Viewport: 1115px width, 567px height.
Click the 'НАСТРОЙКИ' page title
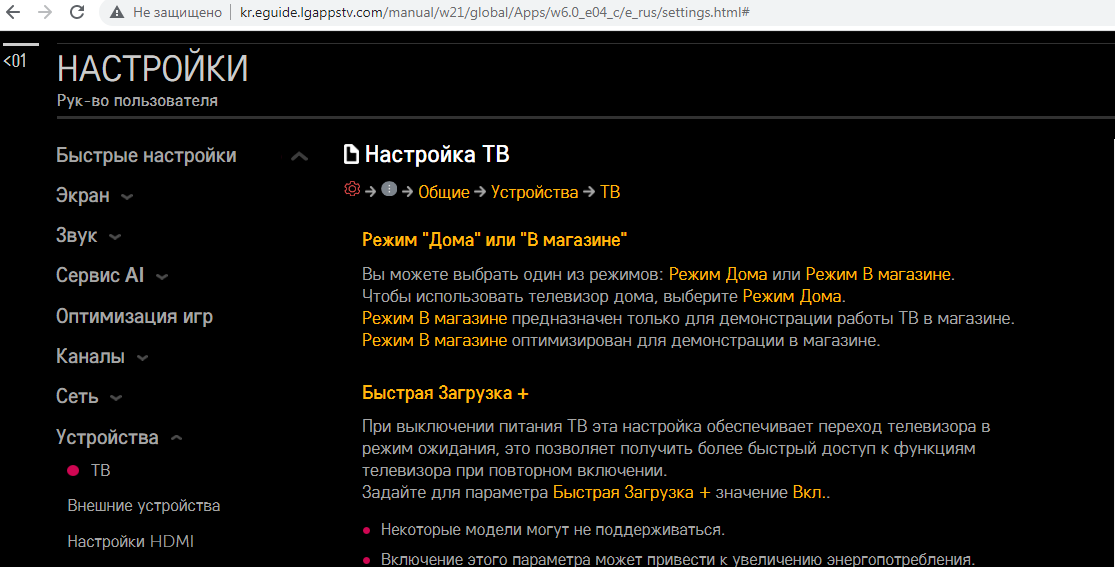[x=152, y=69]
